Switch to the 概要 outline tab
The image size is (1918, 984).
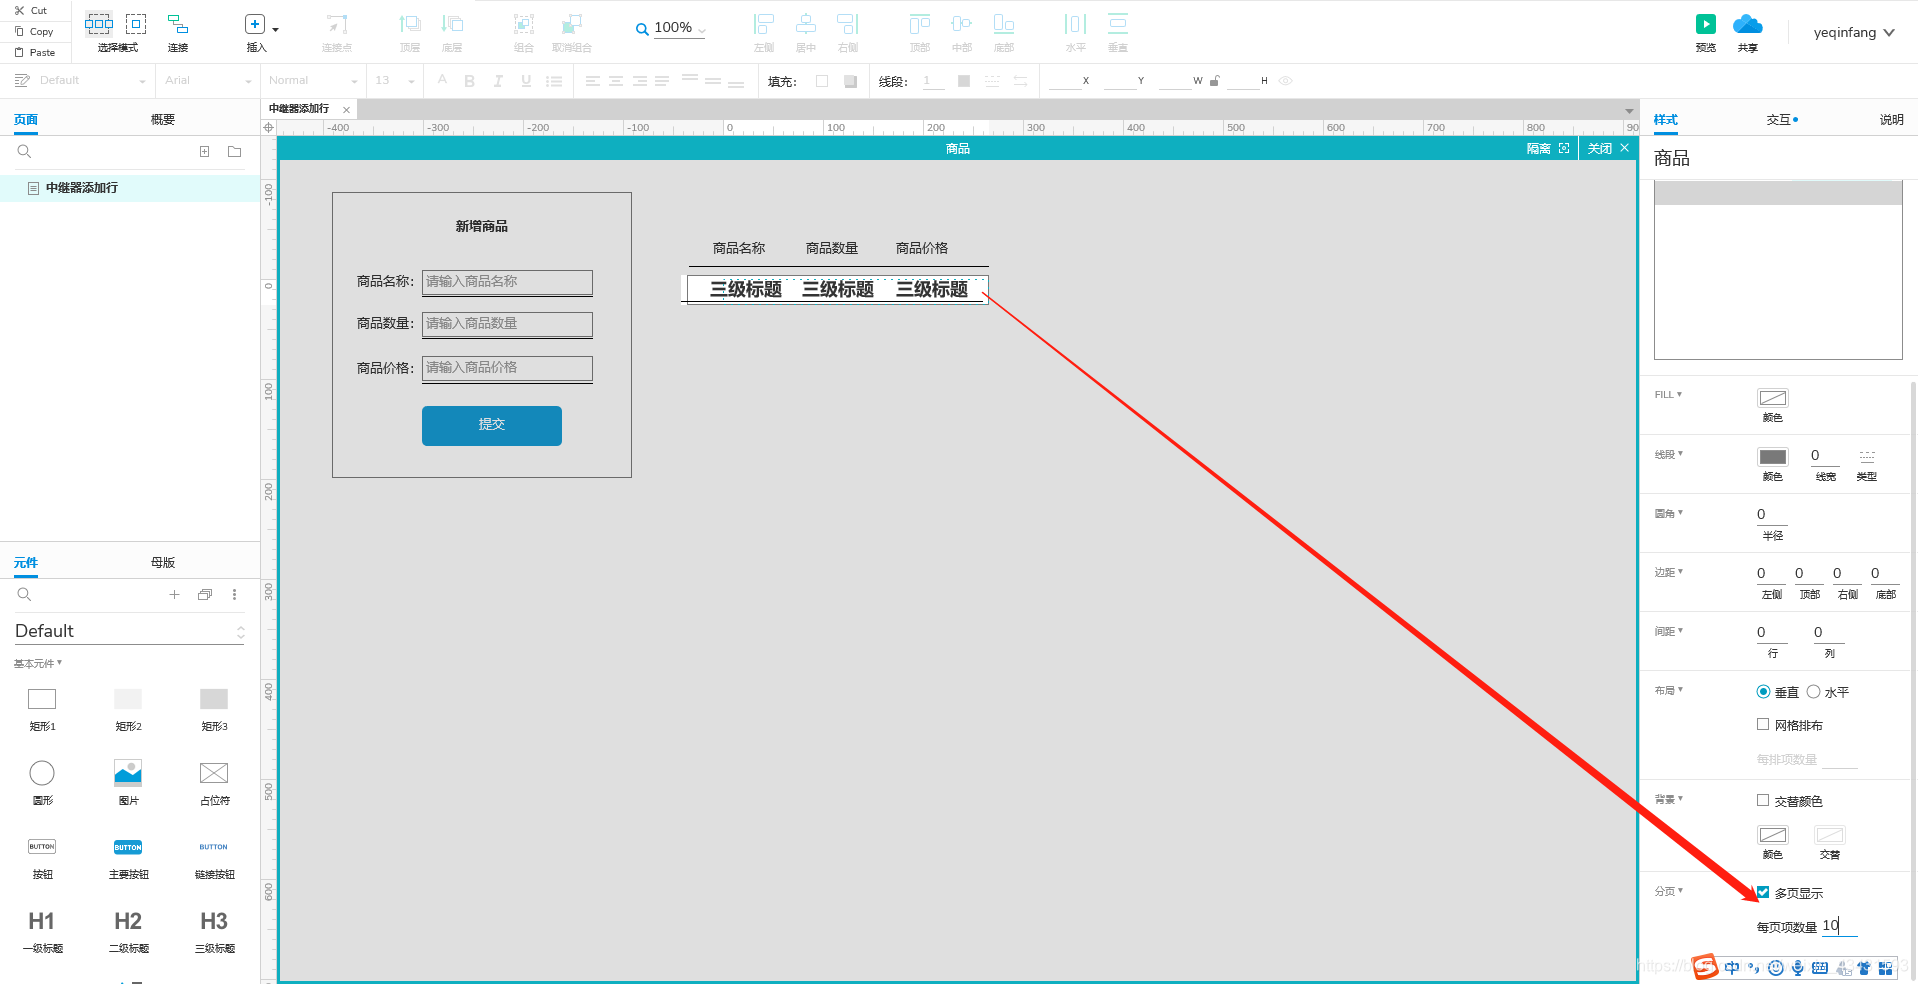pos(163,120)
